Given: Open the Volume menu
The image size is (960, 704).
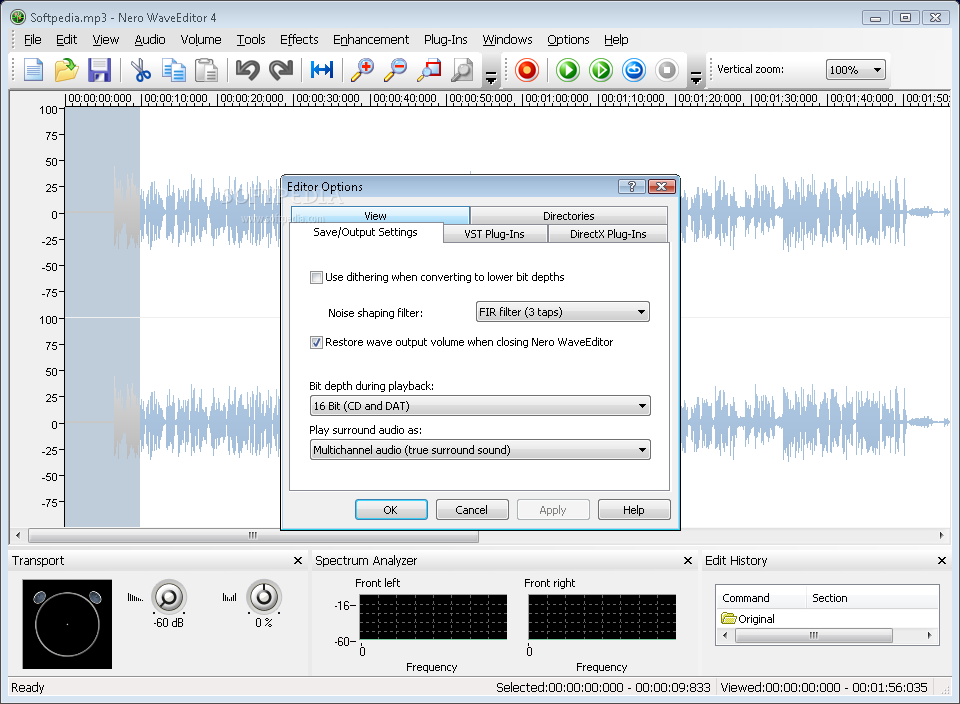Looking at the screenshot, I should (200, 40).
